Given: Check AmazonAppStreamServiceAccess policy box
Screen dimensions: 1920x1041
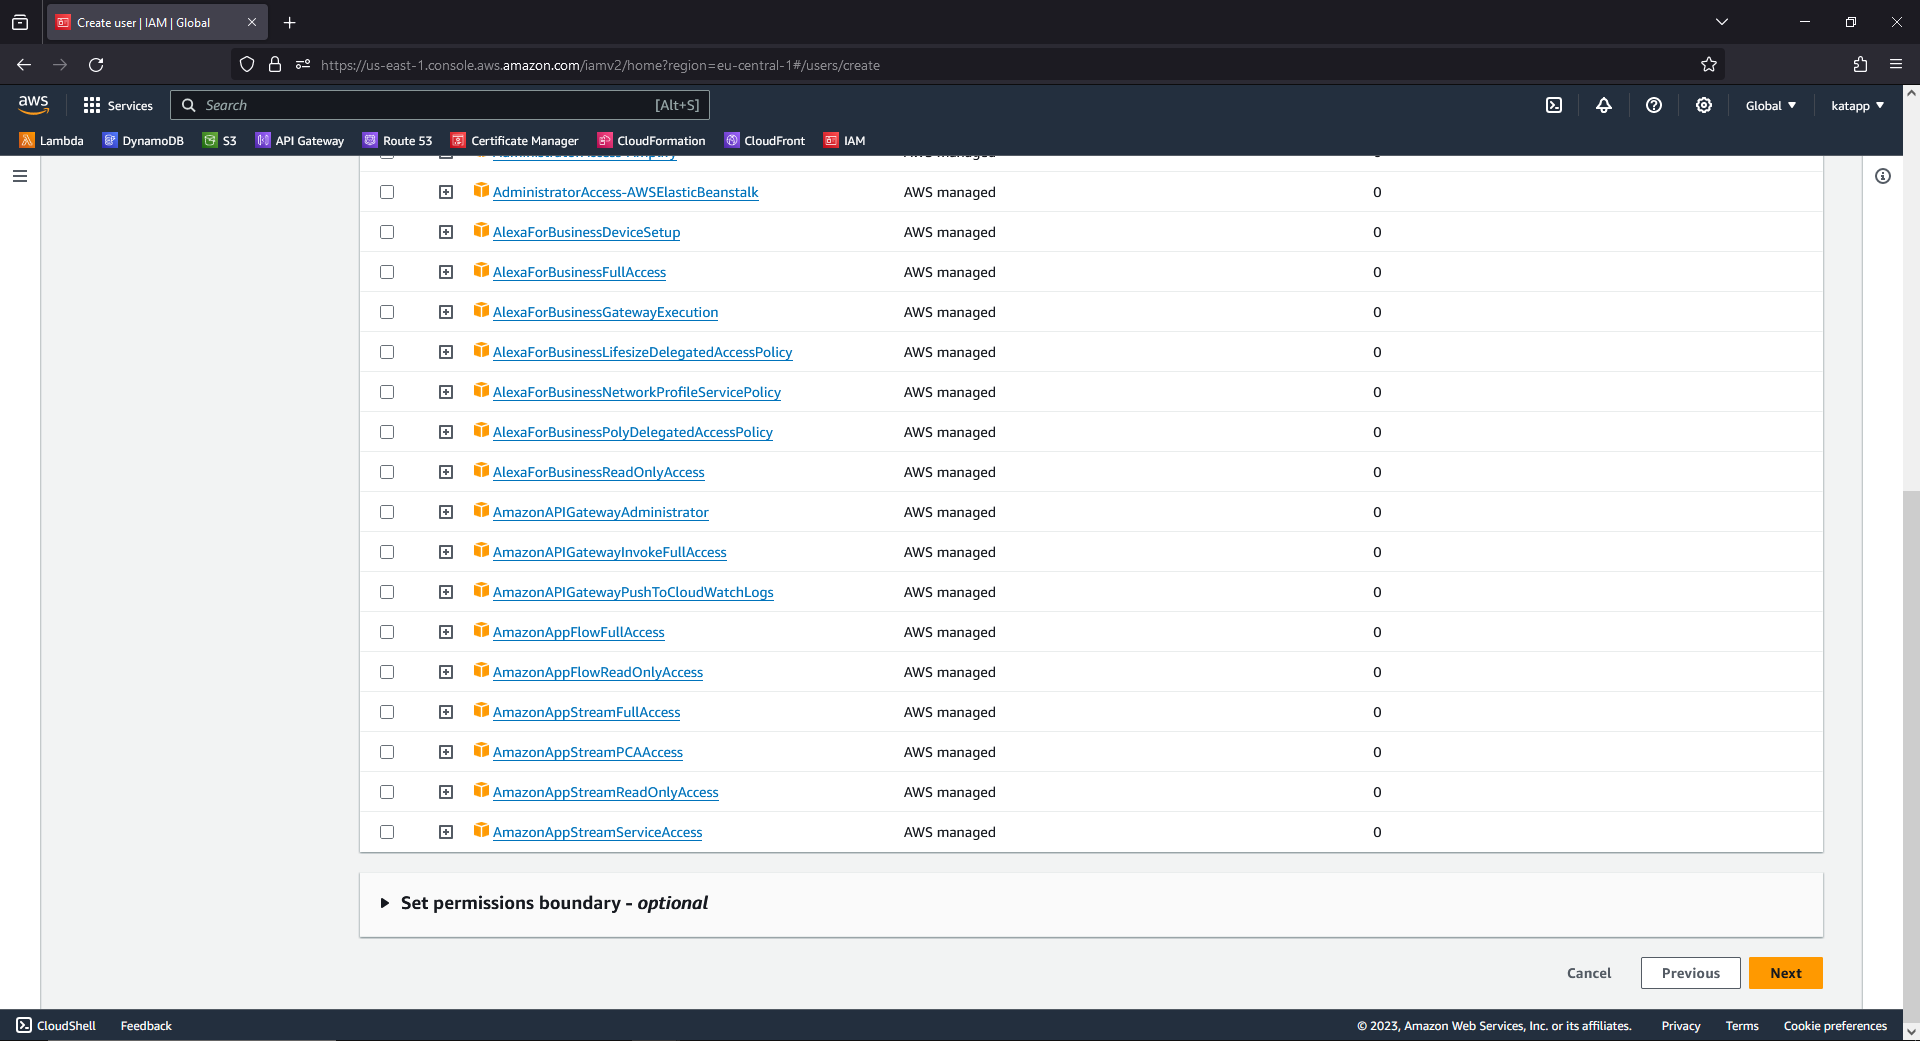Looking at the screenshot, I should (x=387, y=832).
